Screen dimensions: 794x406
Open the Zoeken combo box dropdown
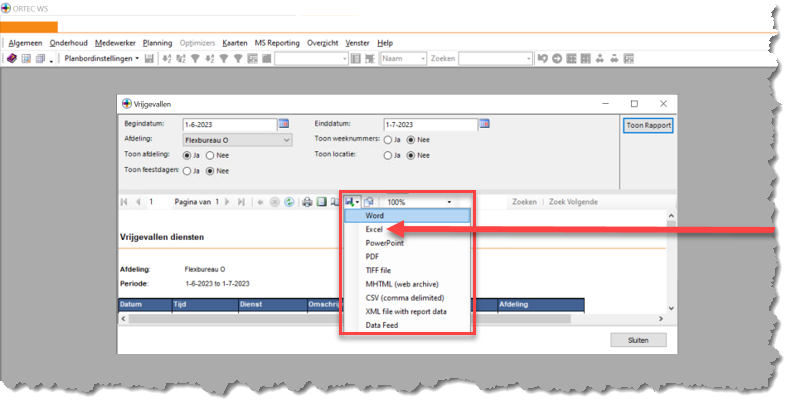(529, 59)
